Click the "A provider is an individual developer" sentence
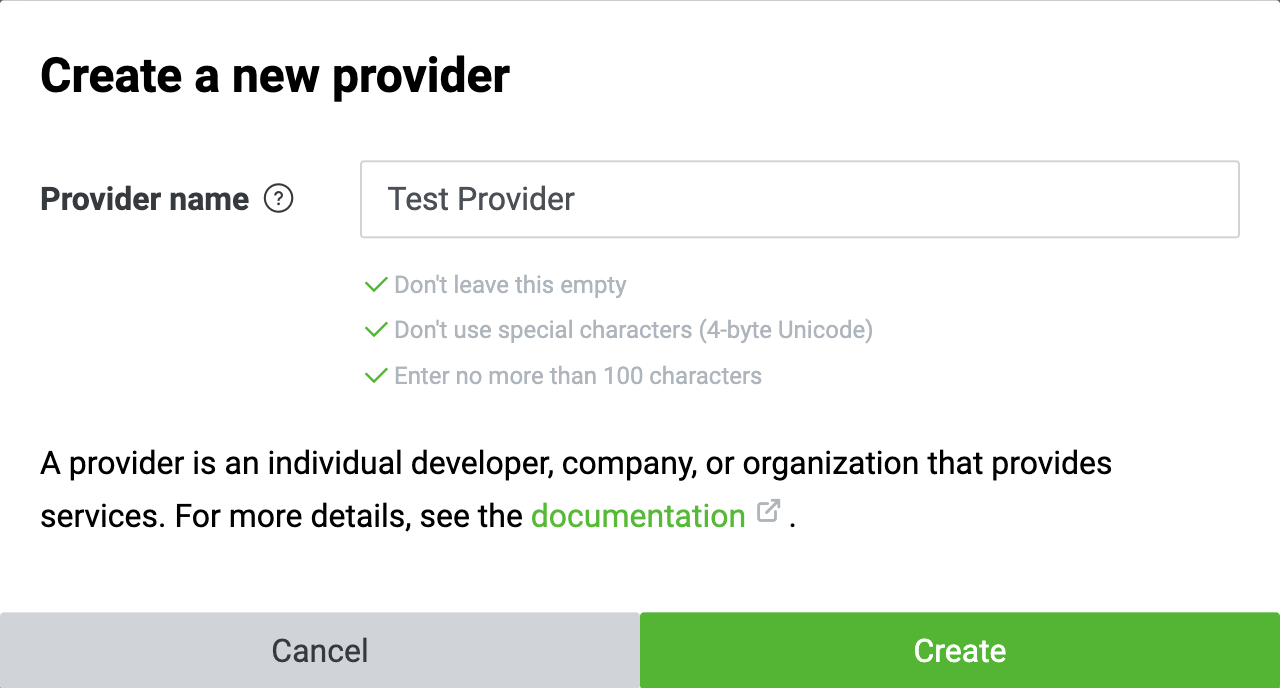The width and height of the screenshot is (1280, 688). tap(300, 464)
